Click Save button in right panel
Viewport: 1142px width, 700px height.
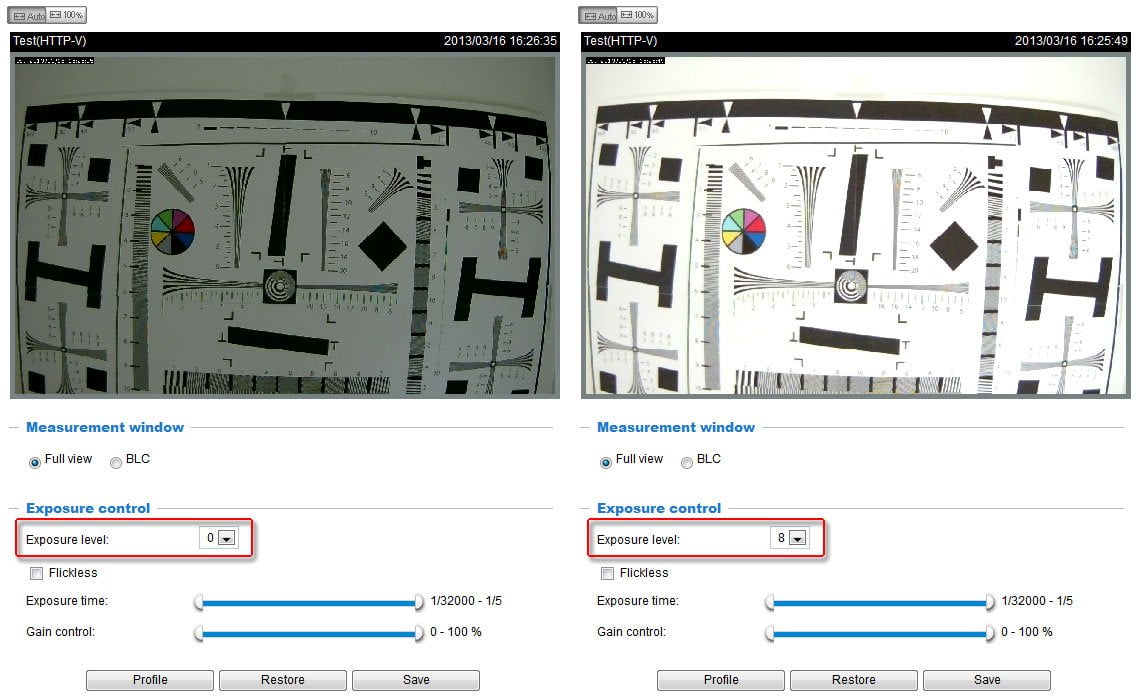[987, 680]
